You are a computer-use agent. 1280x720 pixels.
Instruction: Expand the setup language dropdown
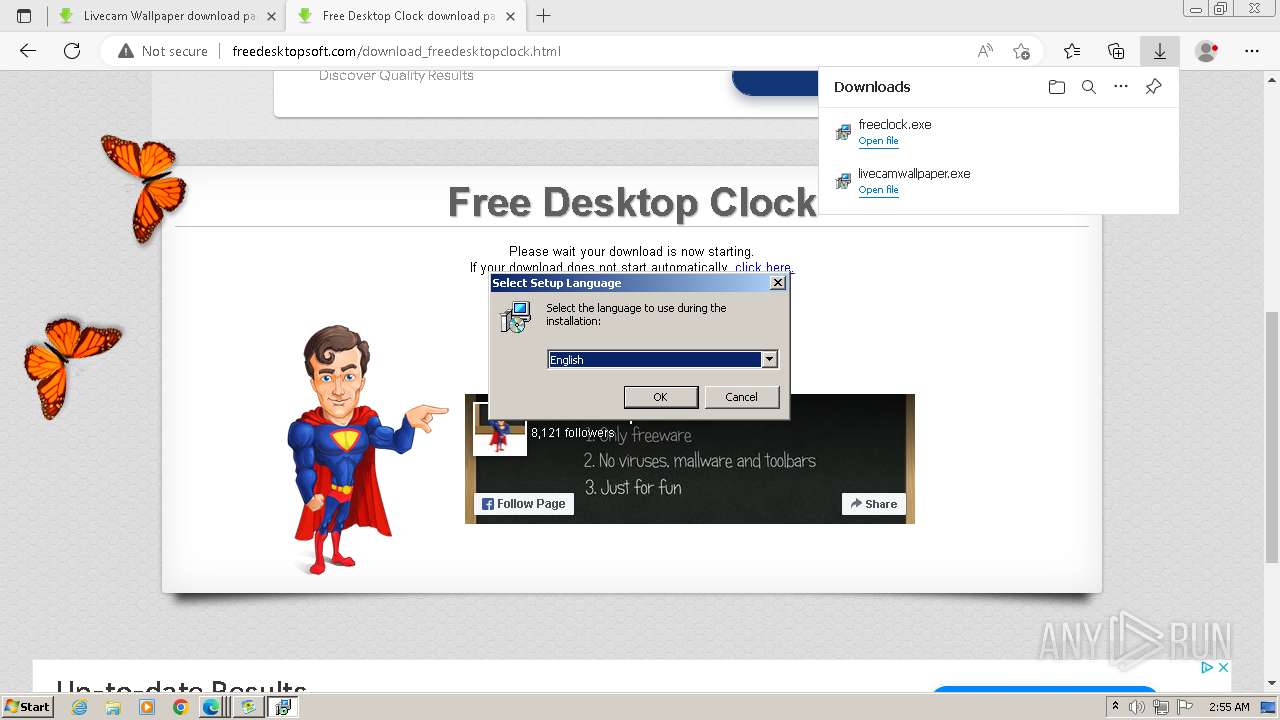tap(769, 359)
